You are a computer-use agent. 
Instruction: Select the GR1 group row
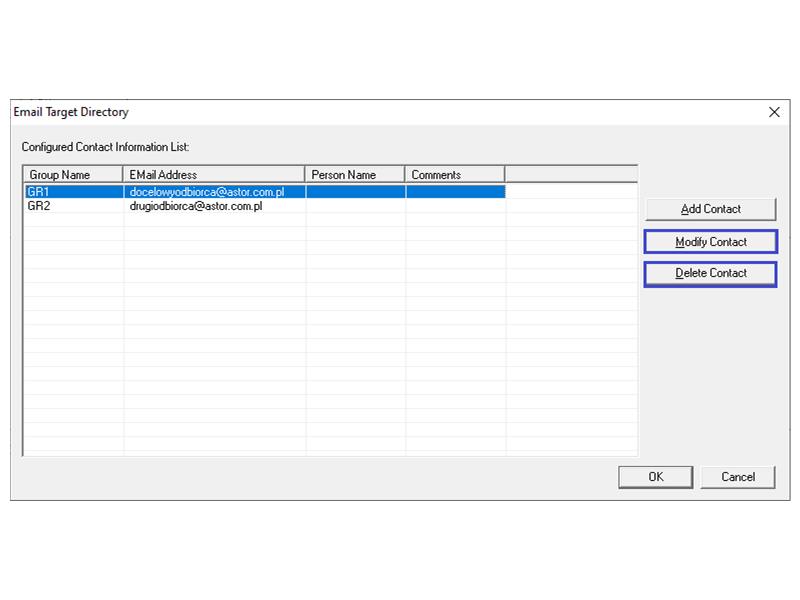pyautogui.click(x=265, y=192)
